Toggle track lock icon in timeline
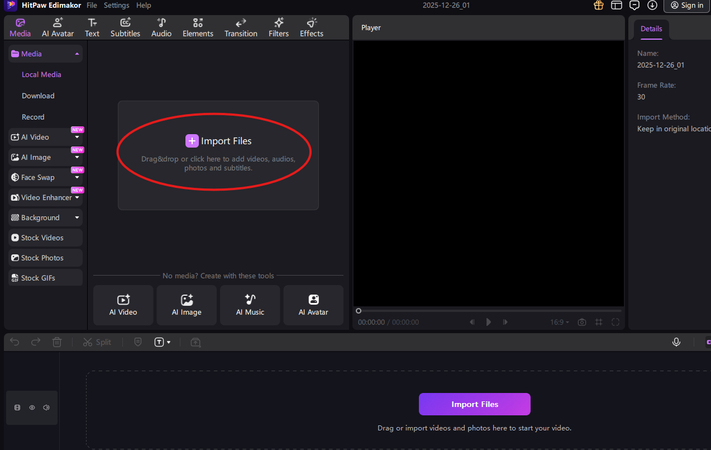The width and height of the screenshot is (711, 450). (17, 407)
